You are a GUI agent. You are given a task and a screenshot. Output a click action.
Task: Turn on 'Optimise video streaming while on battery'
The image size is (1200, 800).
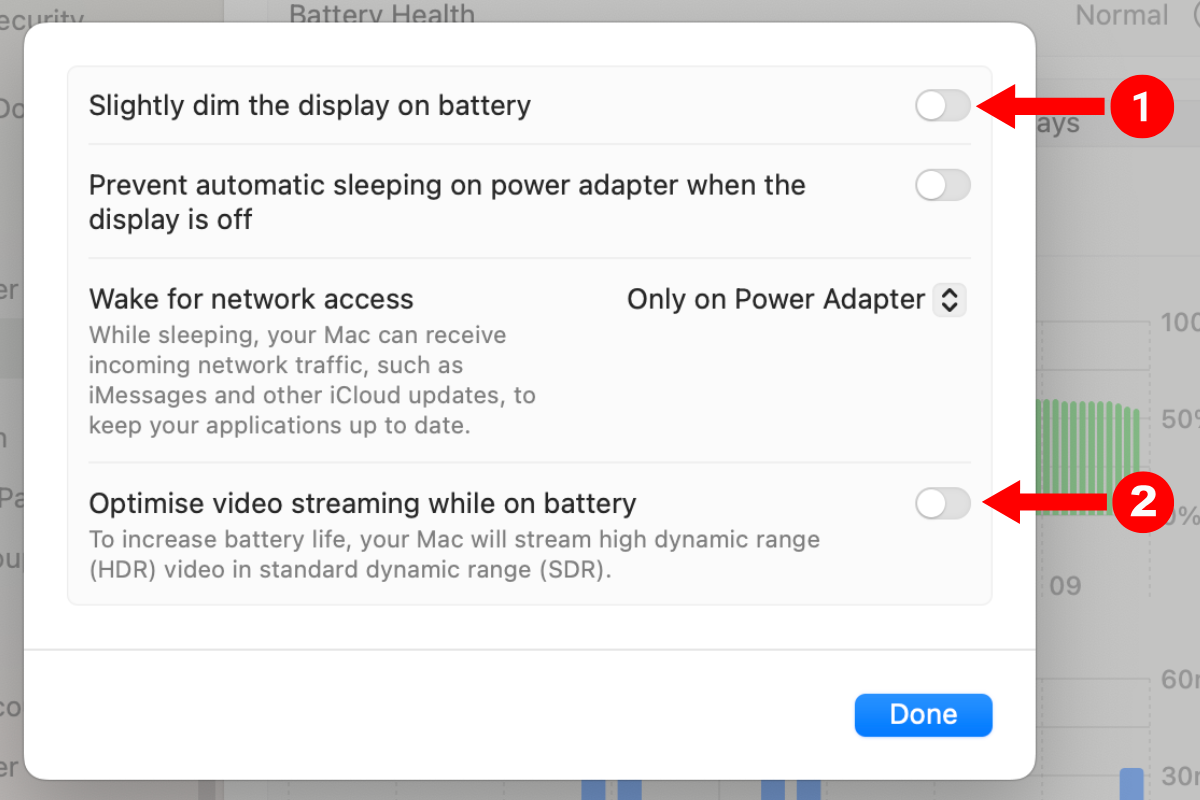[942, 504]
